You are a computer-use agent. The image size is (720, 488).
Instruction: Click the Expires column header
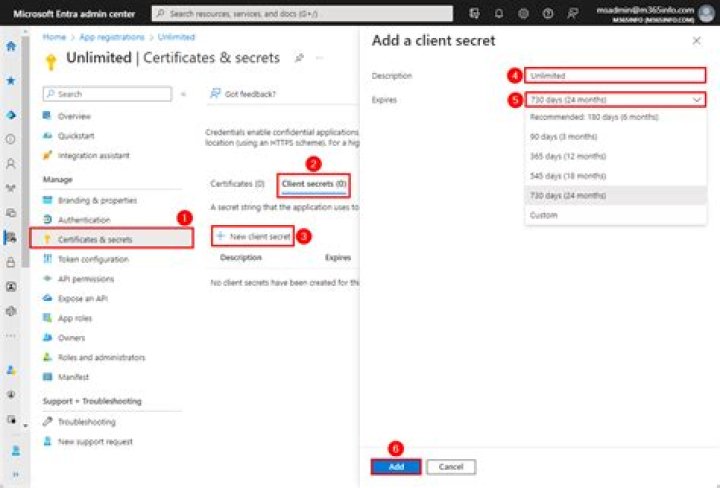click(338, 258)
